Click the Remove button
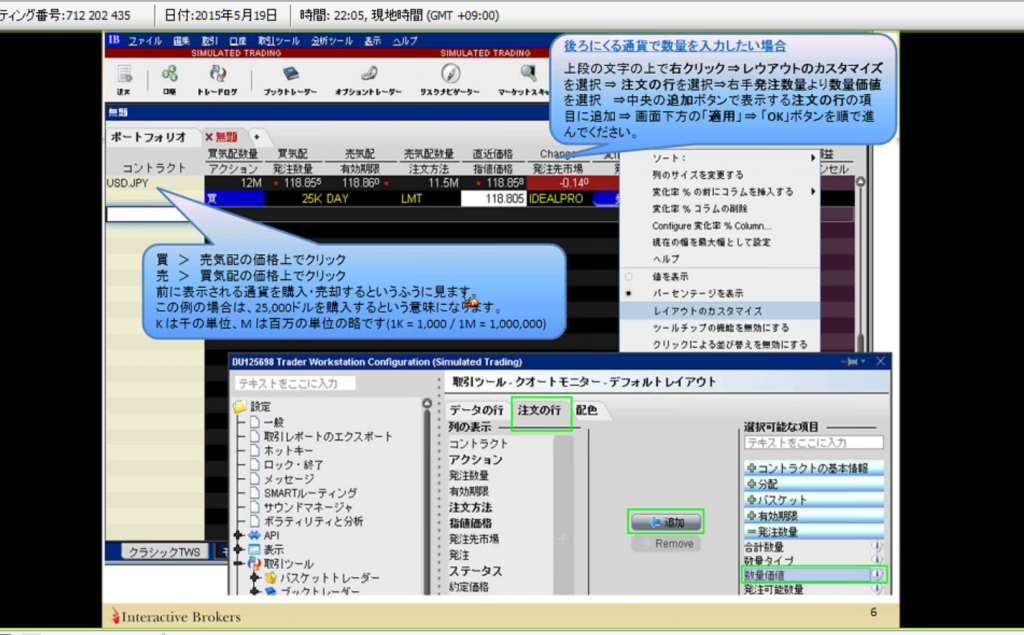The height and width of the screenshot is (635, 1024). tap(665, 544)
